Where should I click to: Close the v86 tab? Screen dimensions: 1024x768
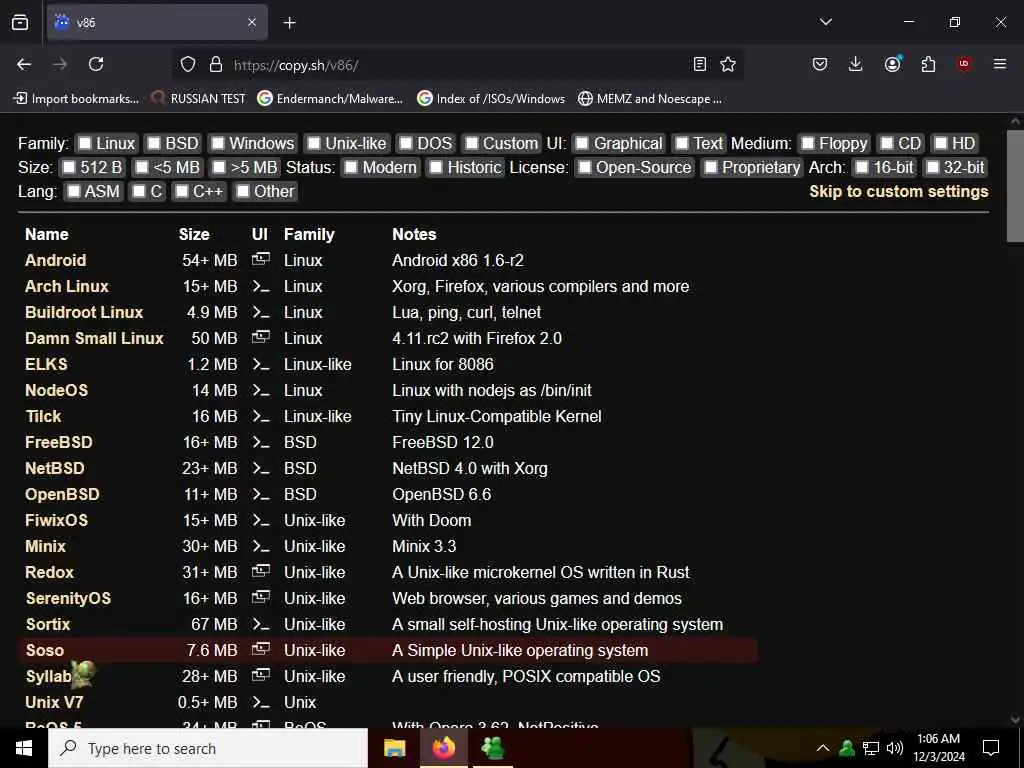(252, 23)
